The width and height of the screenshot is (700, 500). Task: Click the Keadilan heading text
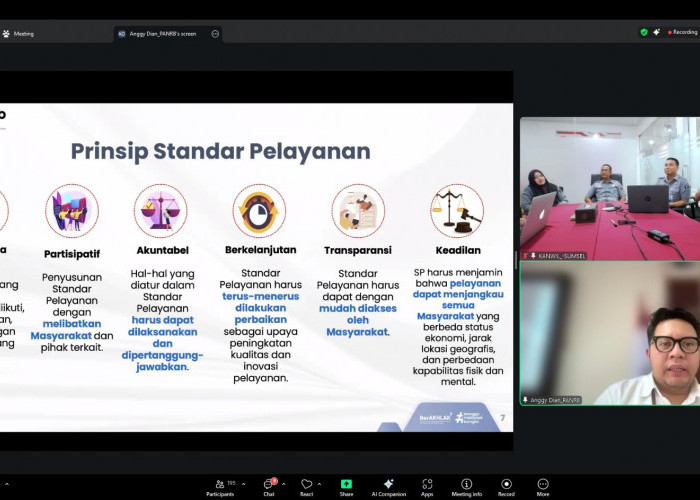click(458, 250)
